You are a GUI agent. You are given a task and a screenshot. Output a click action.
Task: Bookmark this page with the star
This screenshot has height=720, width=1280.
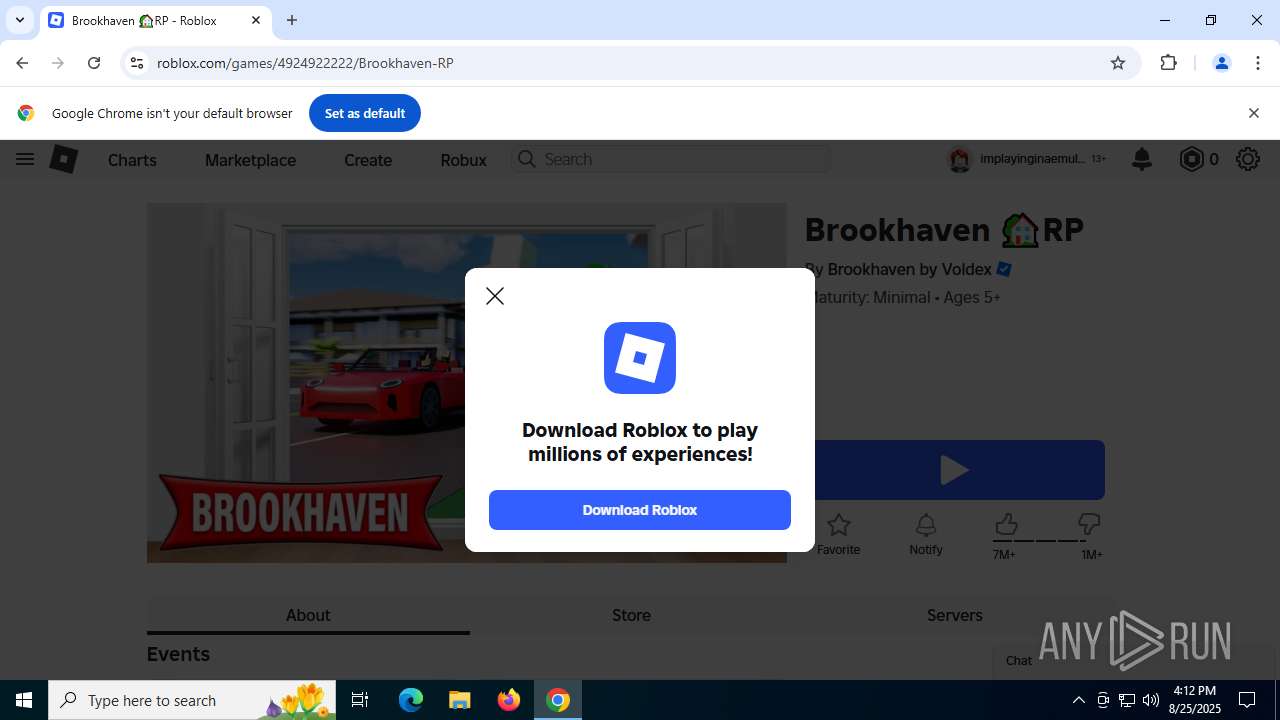click(x=1118, y=63)
